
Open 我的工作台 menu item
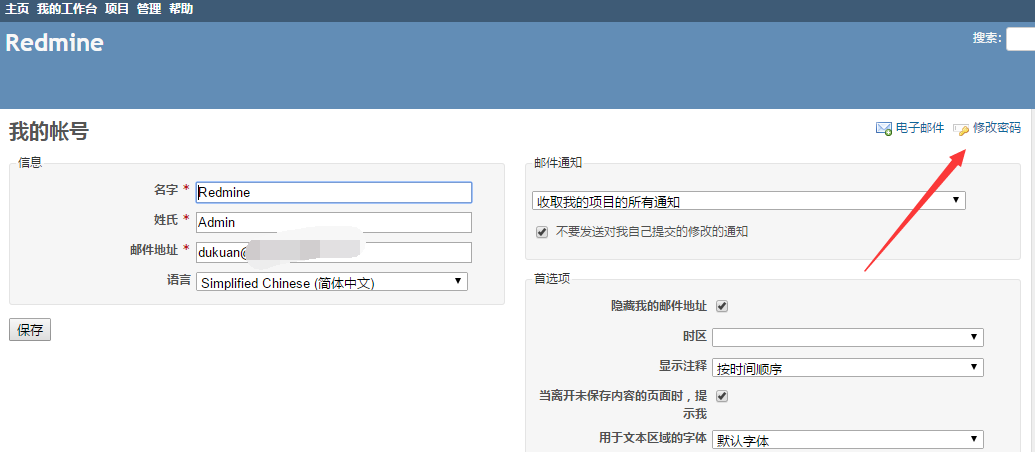pyautogui.click(x=67, y=9)
